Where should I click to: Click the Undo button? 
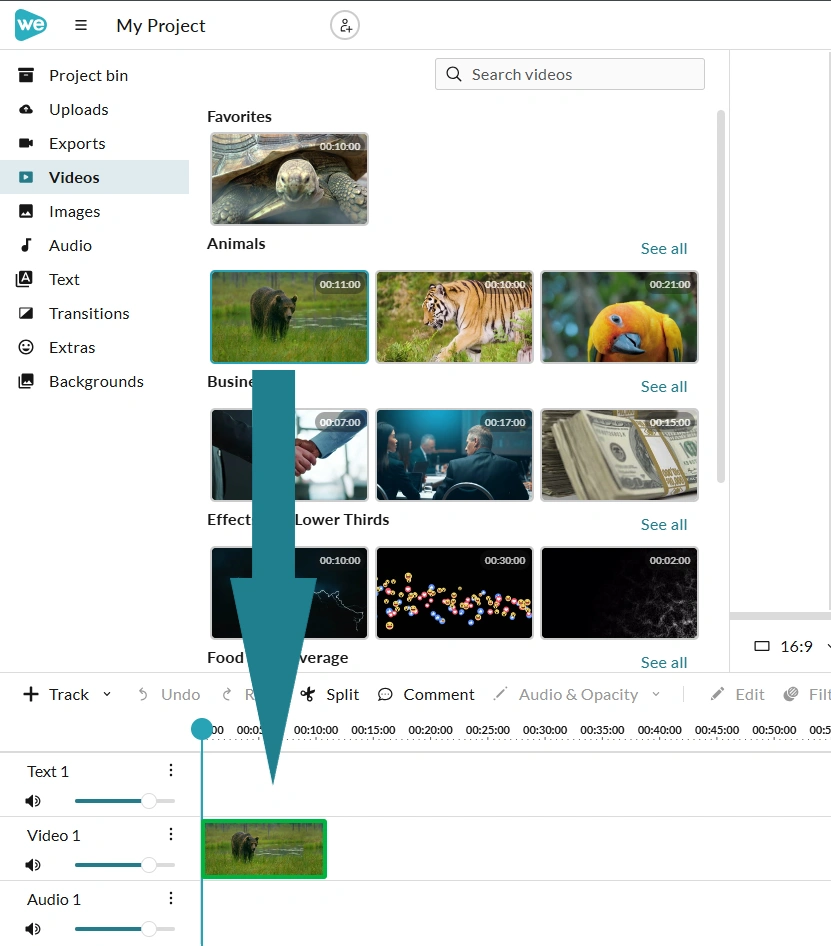tap(169, 694)
